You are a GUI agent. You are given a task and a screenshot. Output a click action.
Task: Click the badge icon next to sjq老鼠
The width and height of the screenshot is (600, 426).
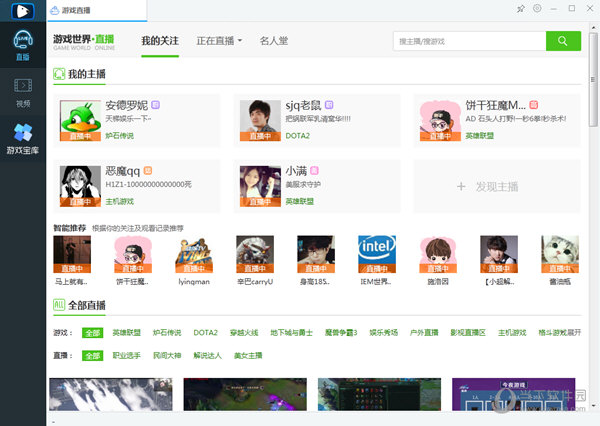click(329, 104)
